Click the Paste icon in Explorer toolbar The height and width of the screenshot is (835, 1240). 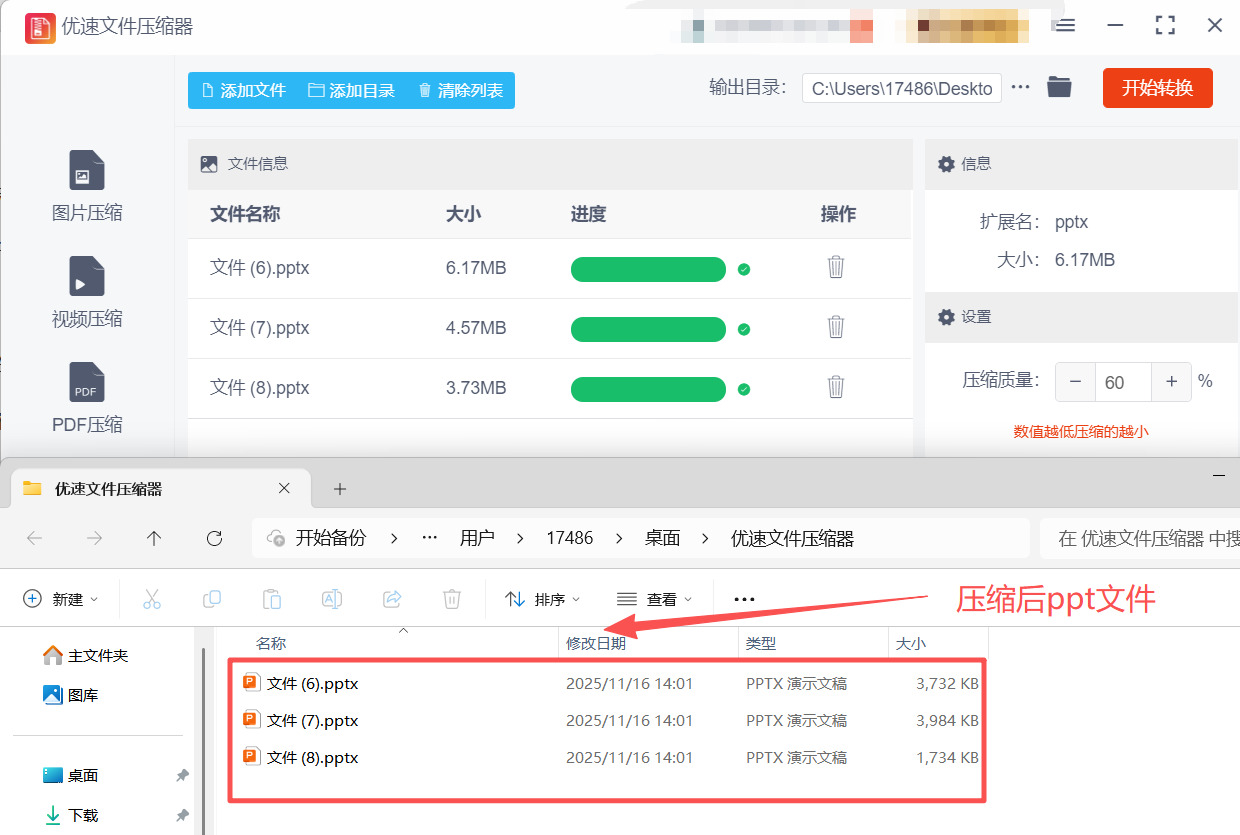[x=272, y=599]
